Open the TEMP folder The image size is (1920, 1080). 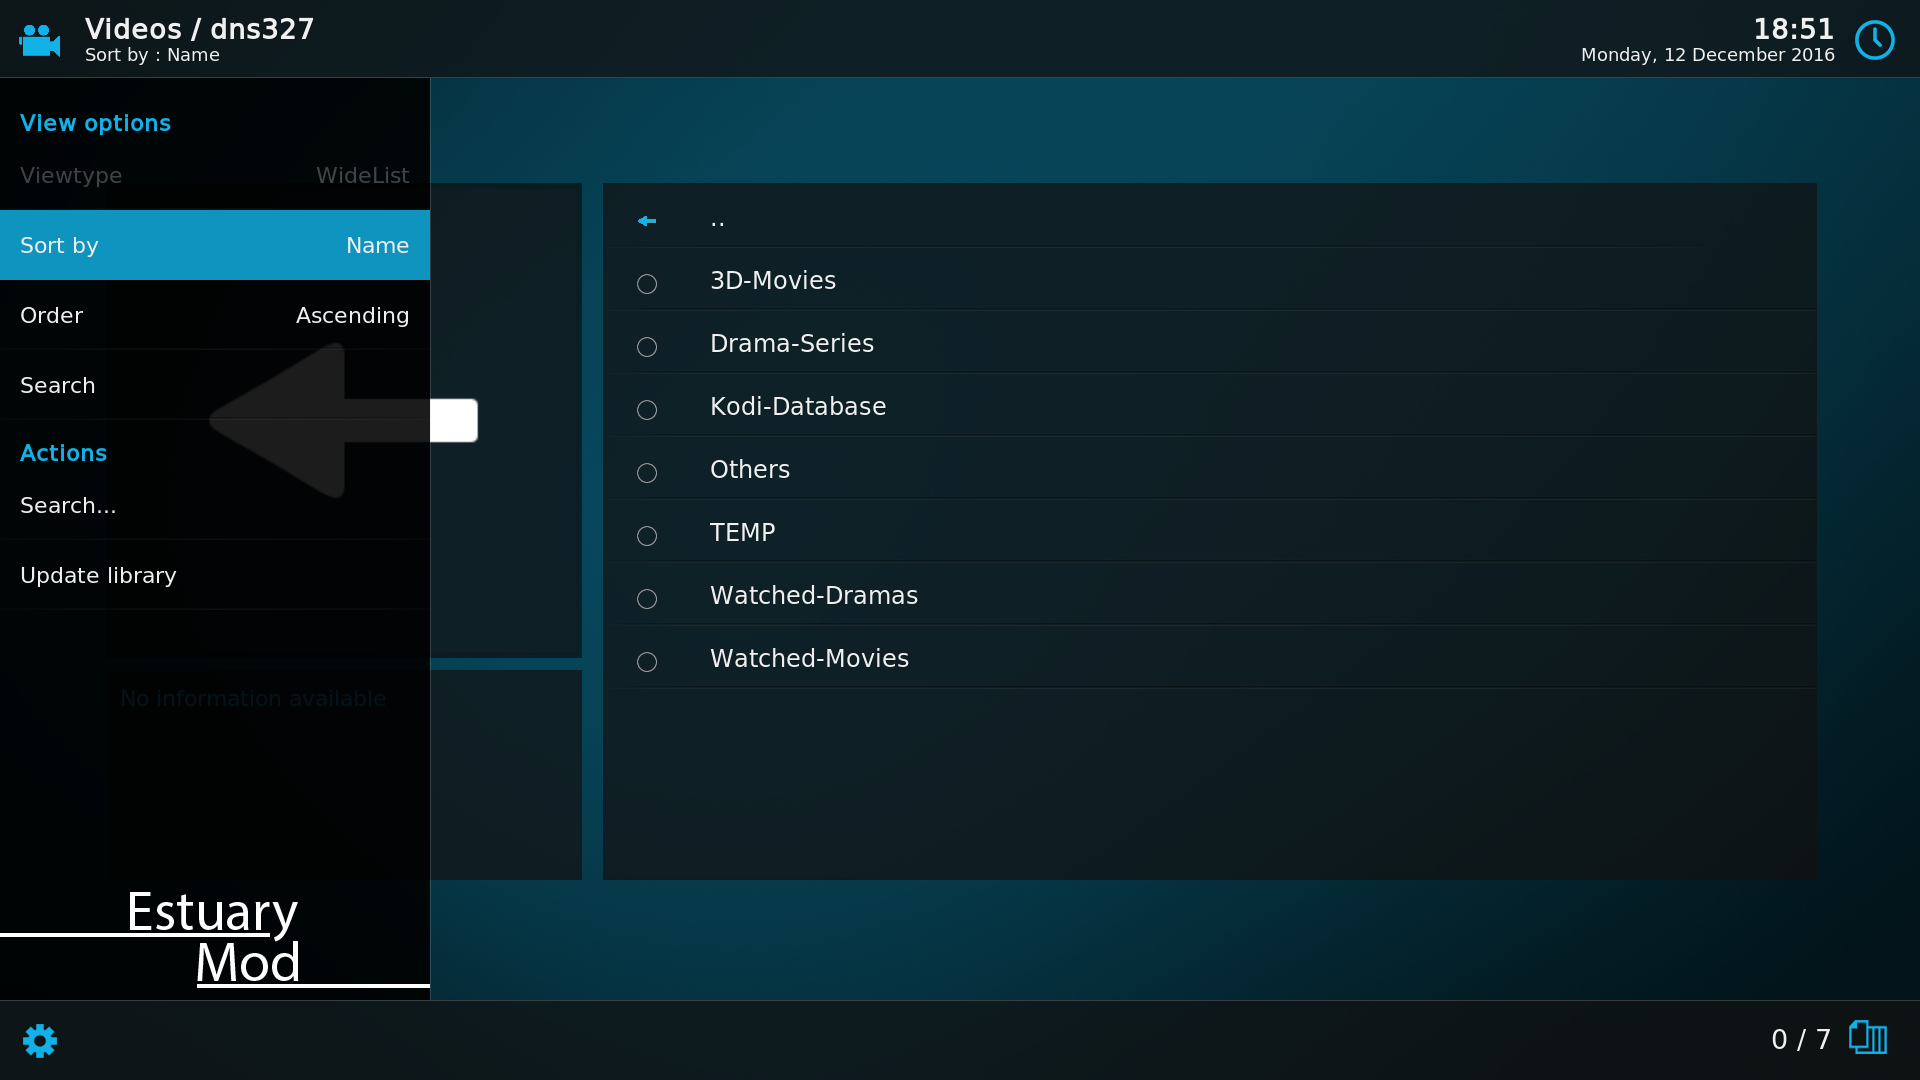click(1210, 532)
